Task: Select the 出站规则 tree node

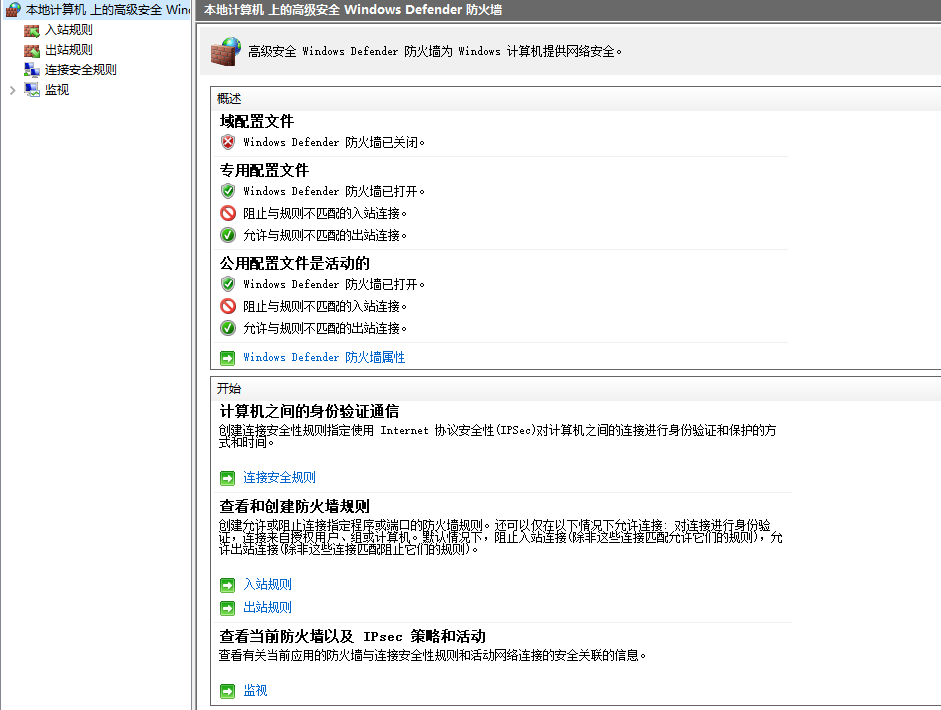Action: coord(68,50)
